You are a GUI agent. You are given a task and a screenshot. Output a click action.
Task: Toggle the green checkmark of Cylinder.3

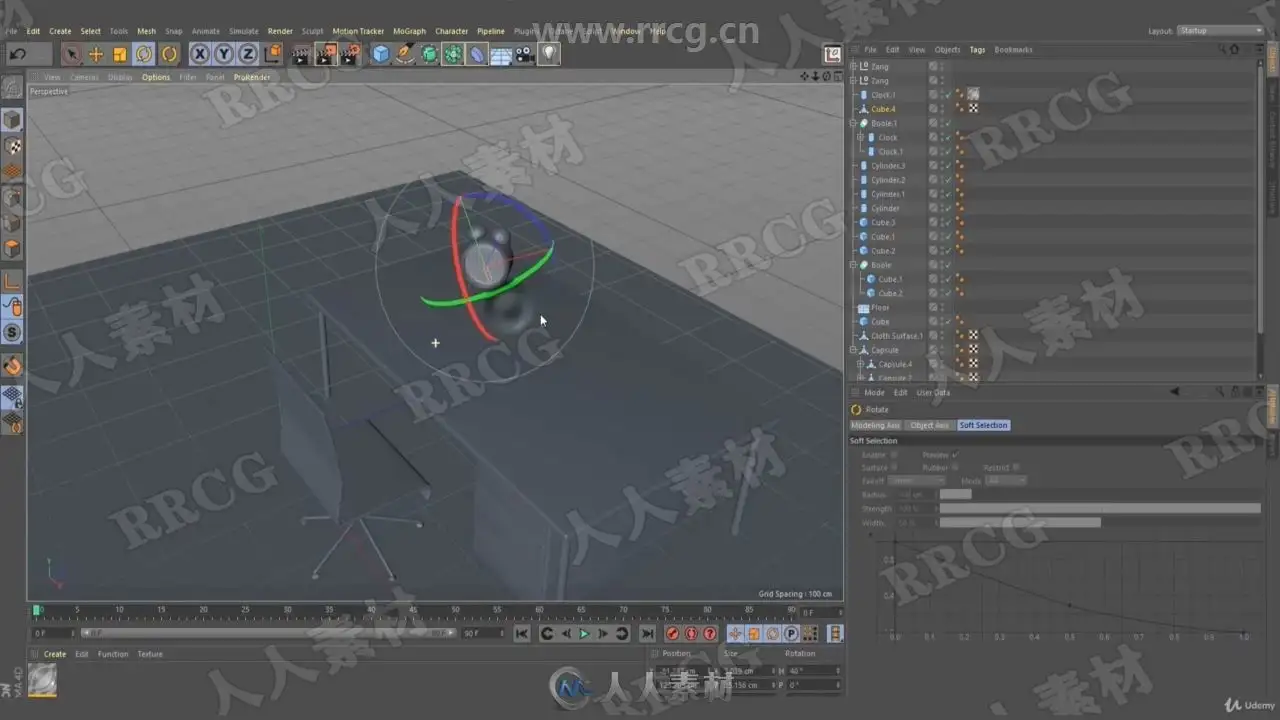[x=946, y=166]
